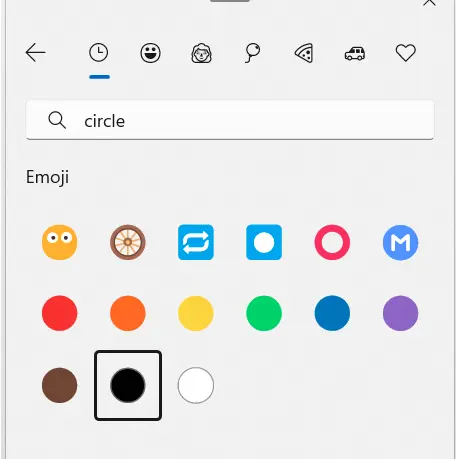
Task: Open the pizza food category
Action: [x=304, y=53]
